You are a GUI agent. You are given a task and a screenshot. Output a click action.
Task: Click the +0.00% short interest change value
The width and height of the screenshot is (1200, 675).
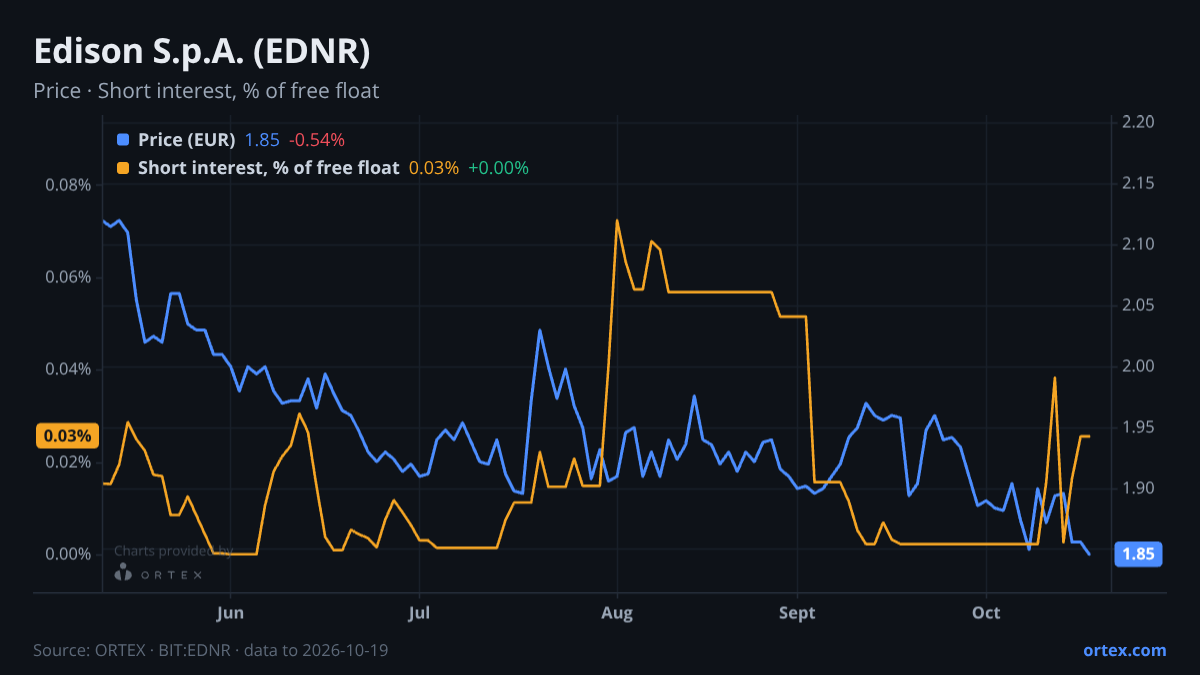(498, 168)
